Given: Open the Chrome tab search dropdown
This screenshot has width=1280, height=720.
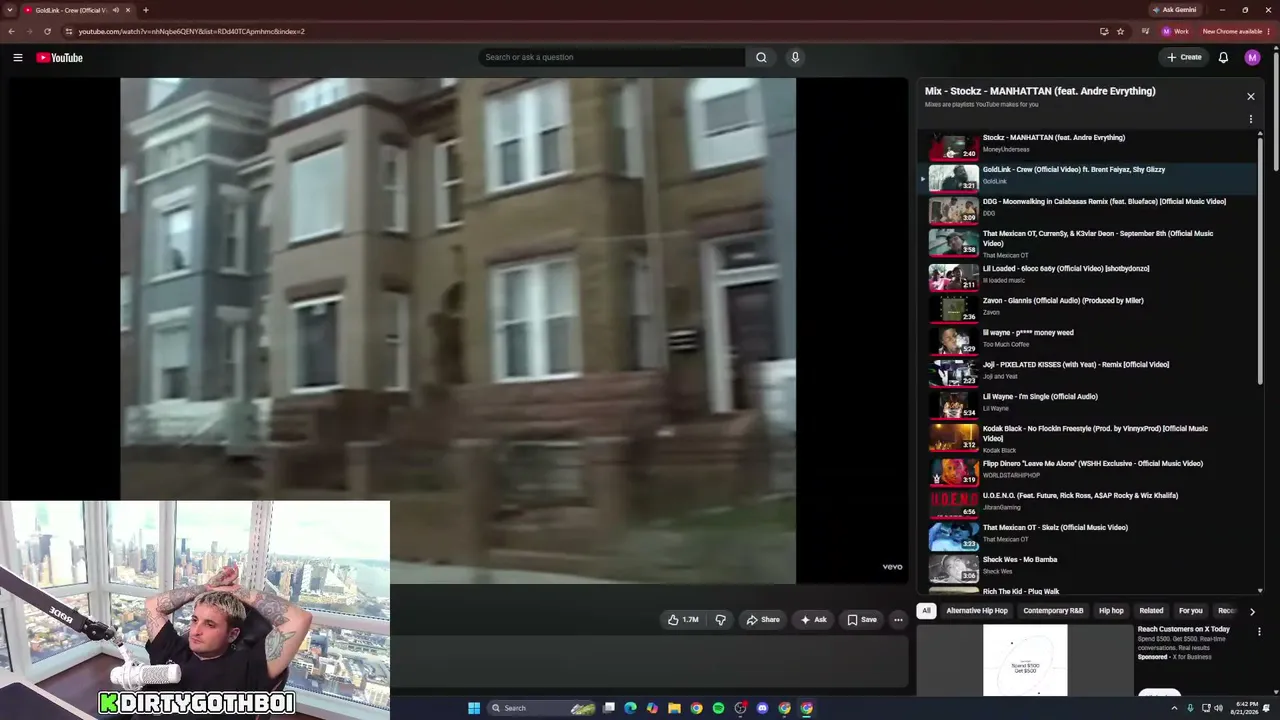Looking at the screenshot, I should pos(9,10).
